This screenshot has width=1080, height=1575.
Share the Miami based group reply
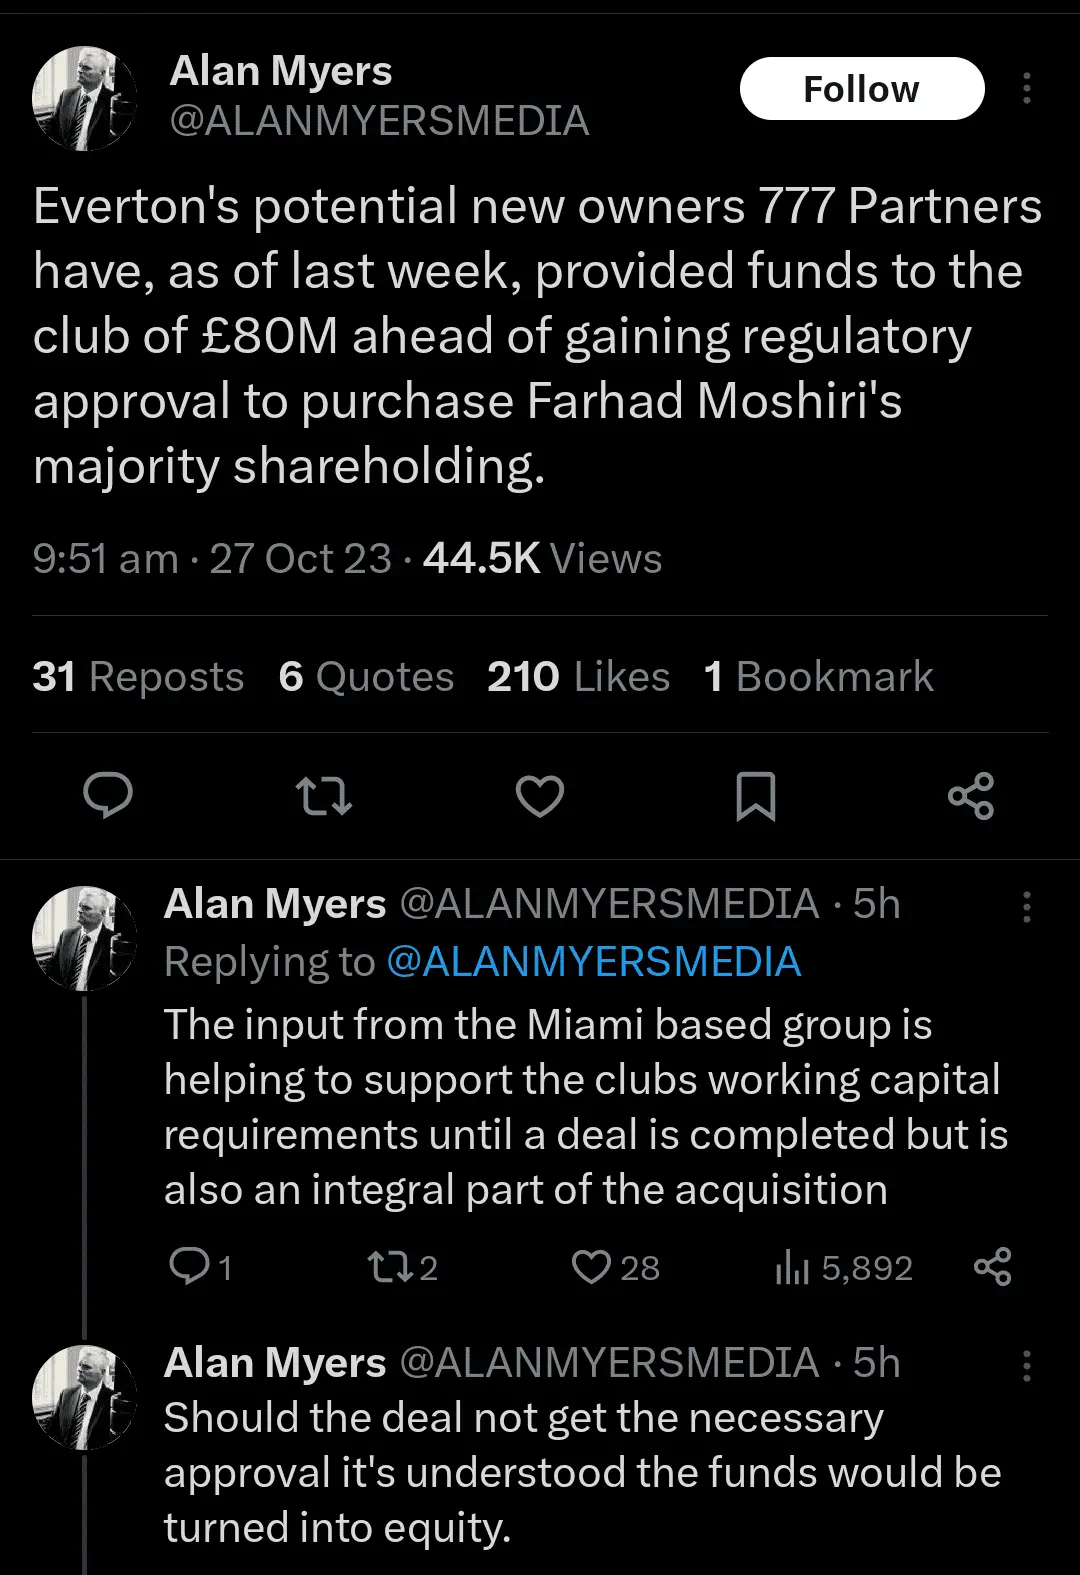[x=992, y=1267]
